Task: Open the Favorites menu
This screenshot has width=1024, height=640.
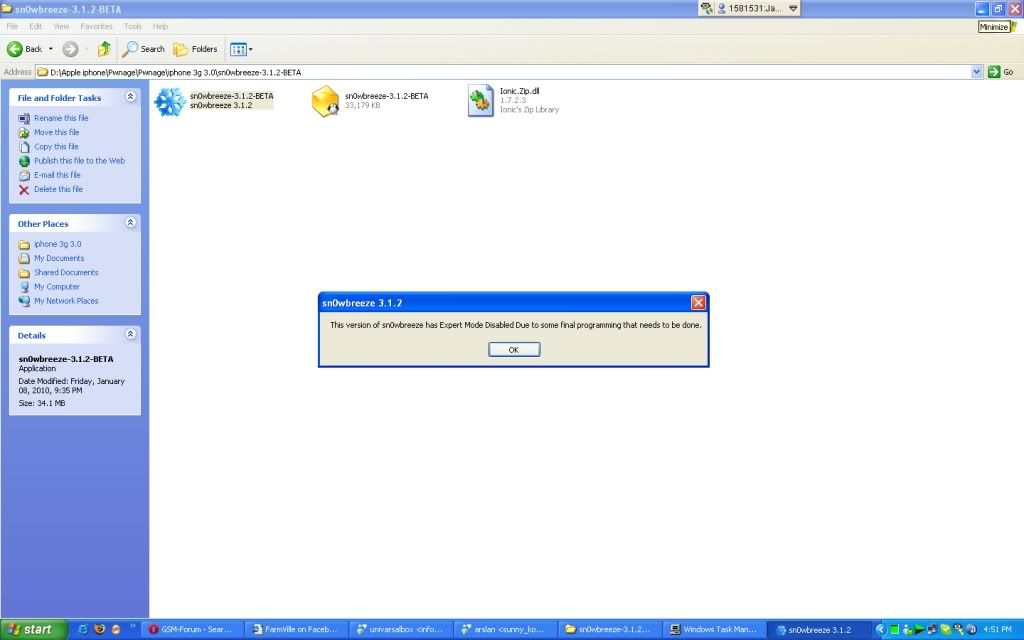Action: [x=96, y=26]
